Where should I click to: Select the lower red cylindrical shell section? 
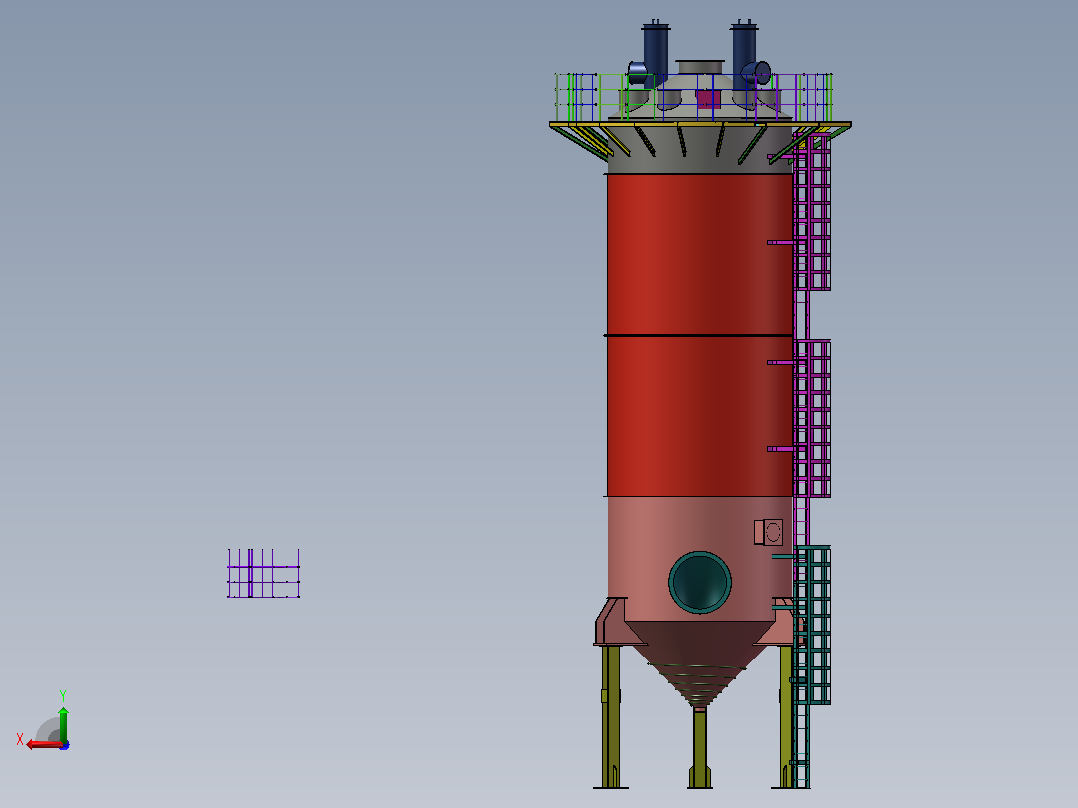coord(699,416)
